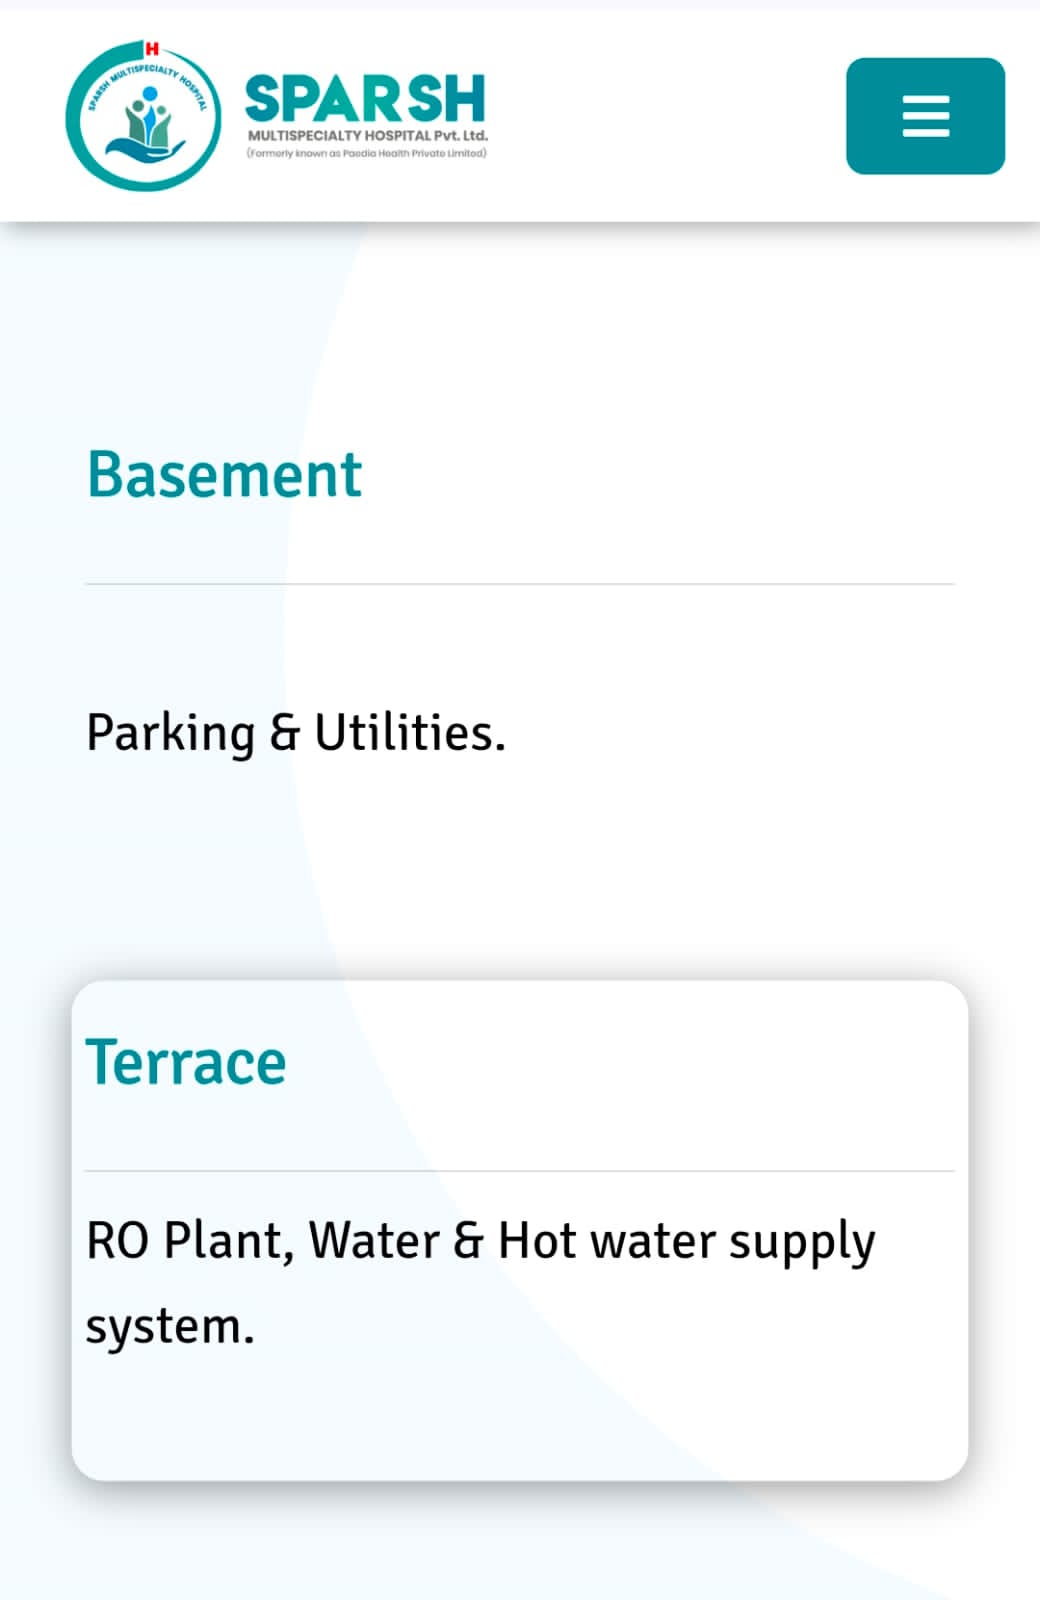Click the divider line below Basement
Screen dimensions: 1040x1600
coord(520,584)
